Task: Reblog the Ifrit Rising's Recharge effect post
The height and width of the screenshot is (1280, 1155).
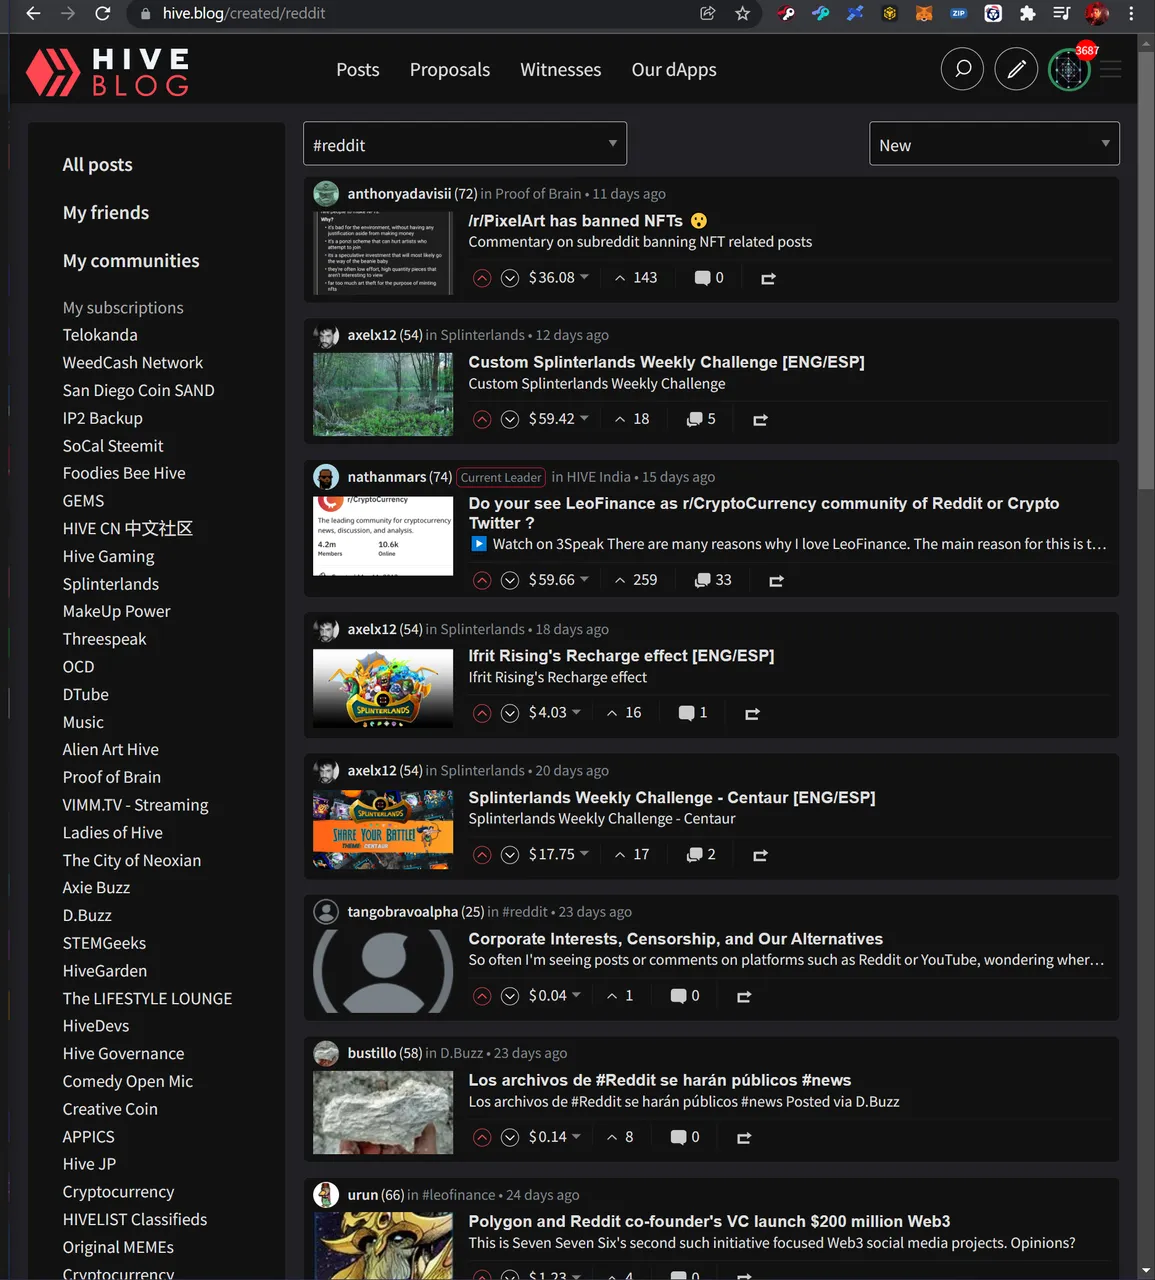Action: point(752,713)
